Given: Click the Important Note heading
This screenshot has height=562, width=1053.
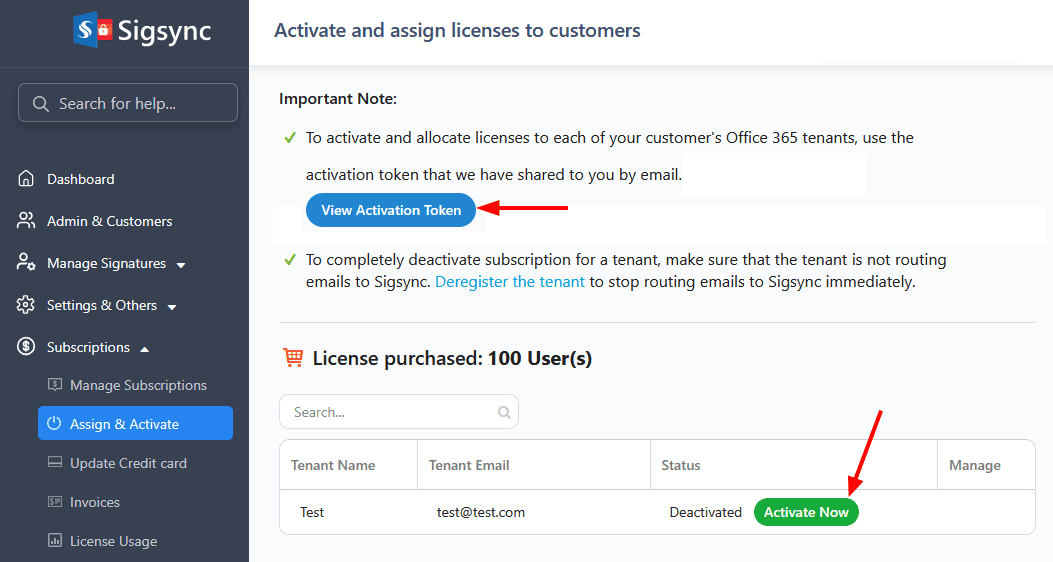Looking at the screenshot, I should [x=338, y=99].
